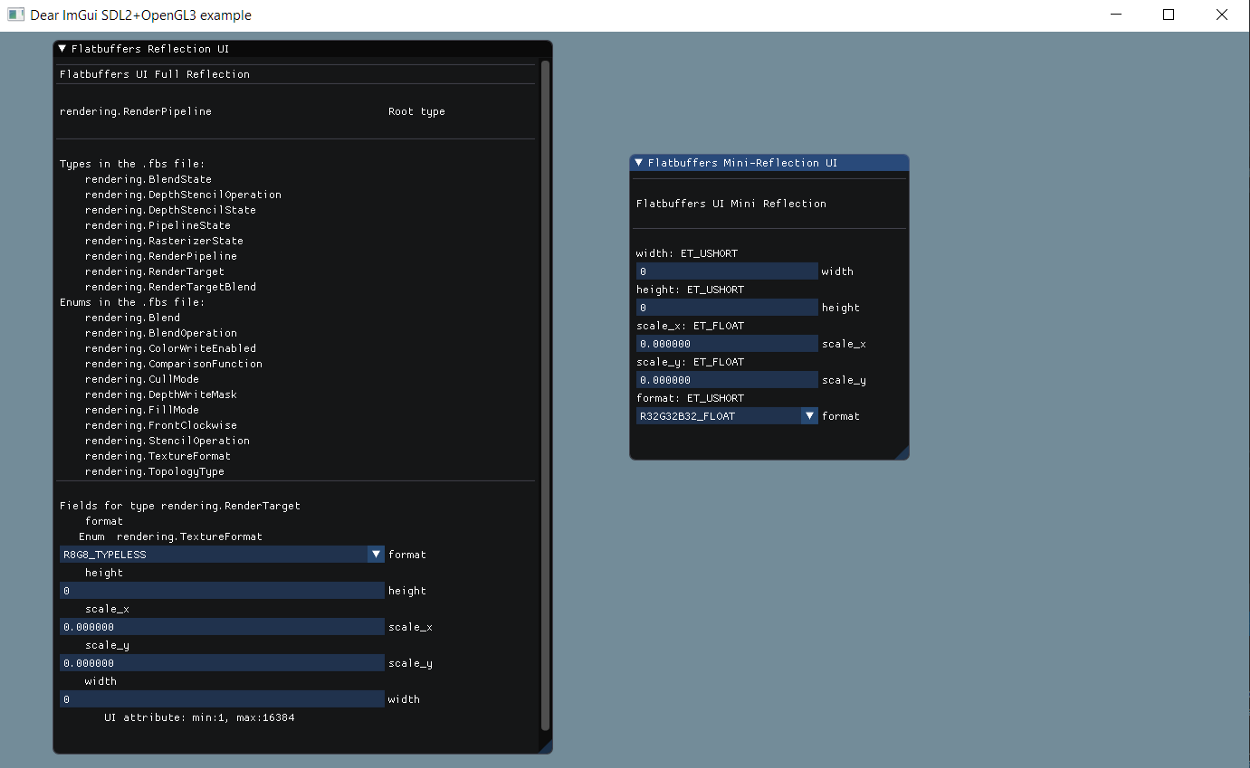Click the Flatbuffers Mini-Reflection UI title bar

pos(770,162)
